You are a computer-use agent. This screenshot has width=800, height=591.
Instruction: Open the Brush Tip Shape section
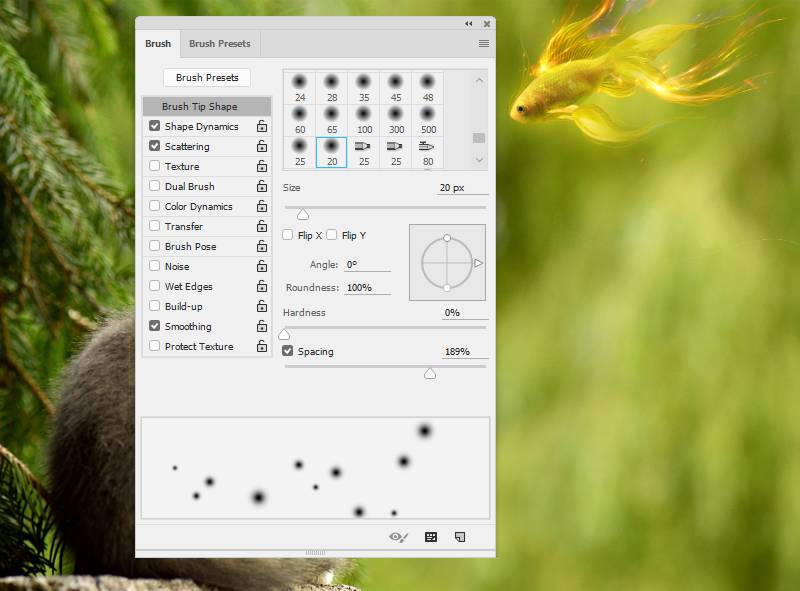pos(207,106)
